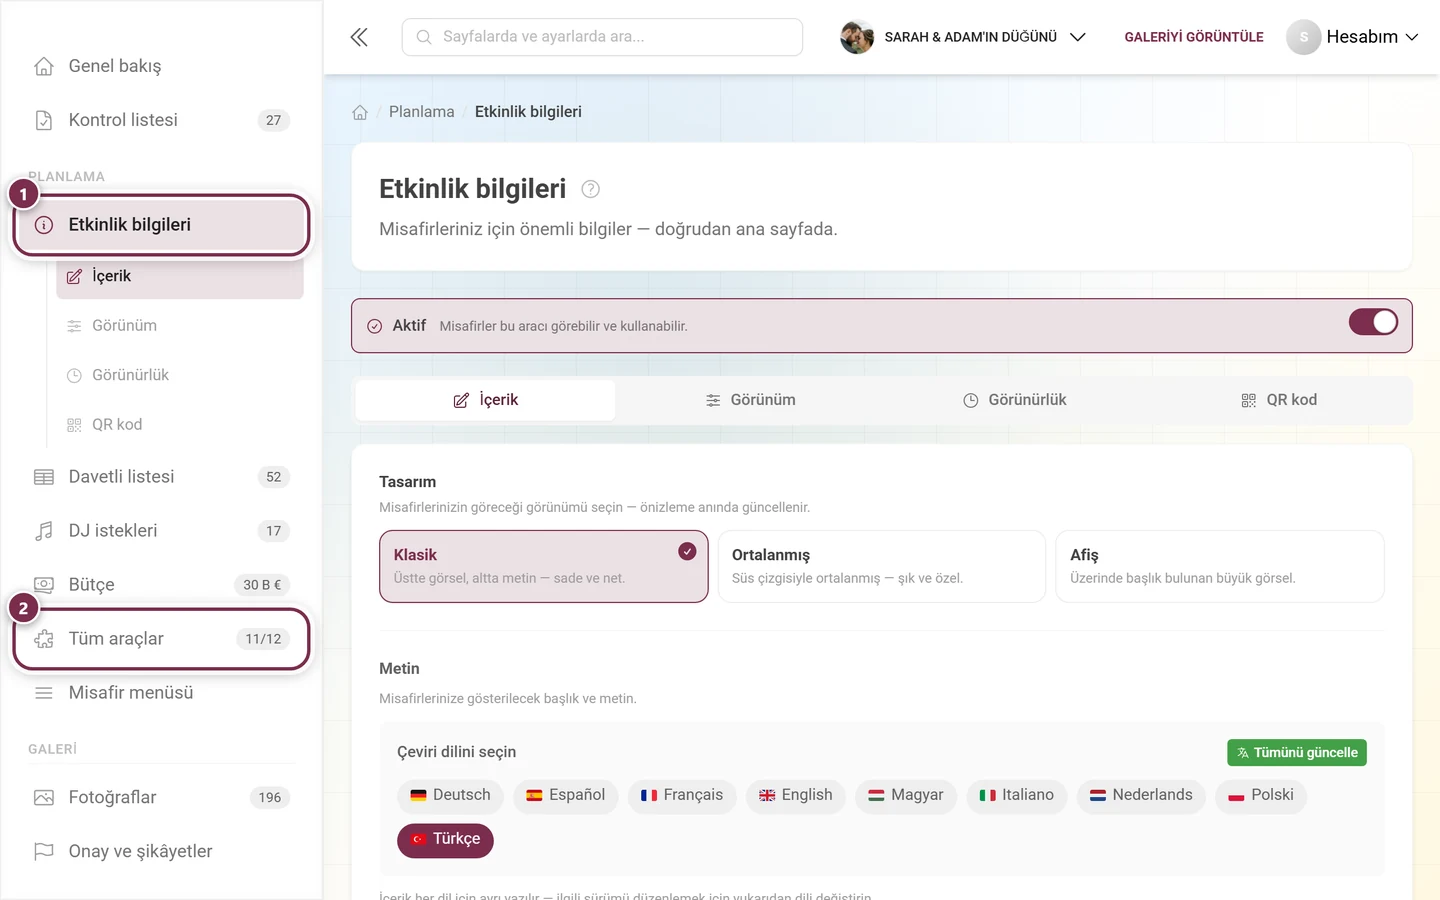Toggle the Aktif switch off

(1373, 322)
